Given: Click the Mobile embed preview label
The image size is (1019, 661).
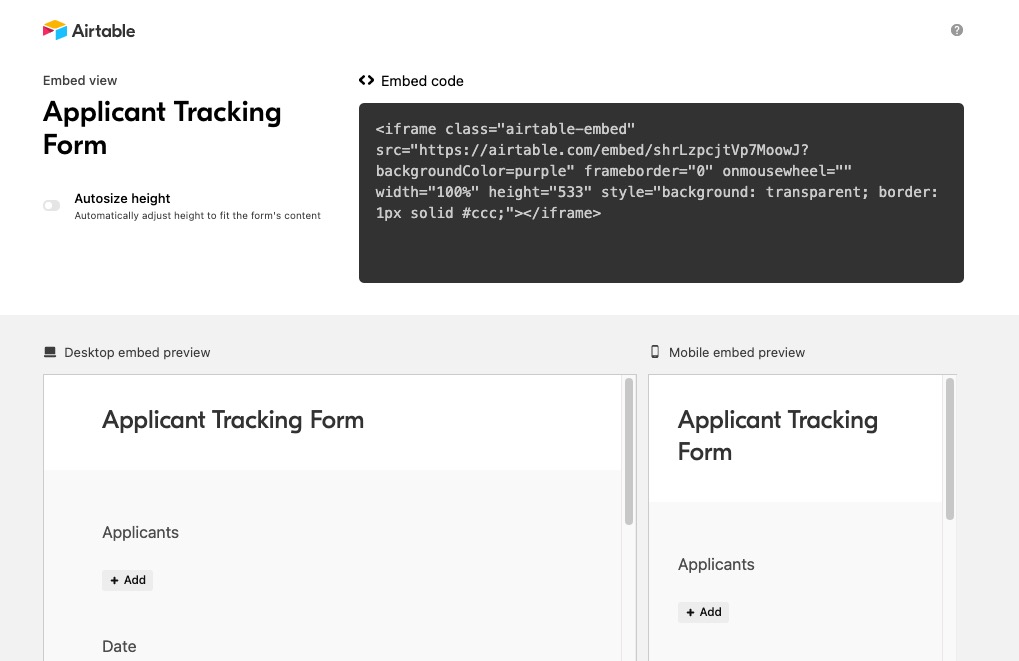Looking at the screenshot, I should tap(737, 352).
